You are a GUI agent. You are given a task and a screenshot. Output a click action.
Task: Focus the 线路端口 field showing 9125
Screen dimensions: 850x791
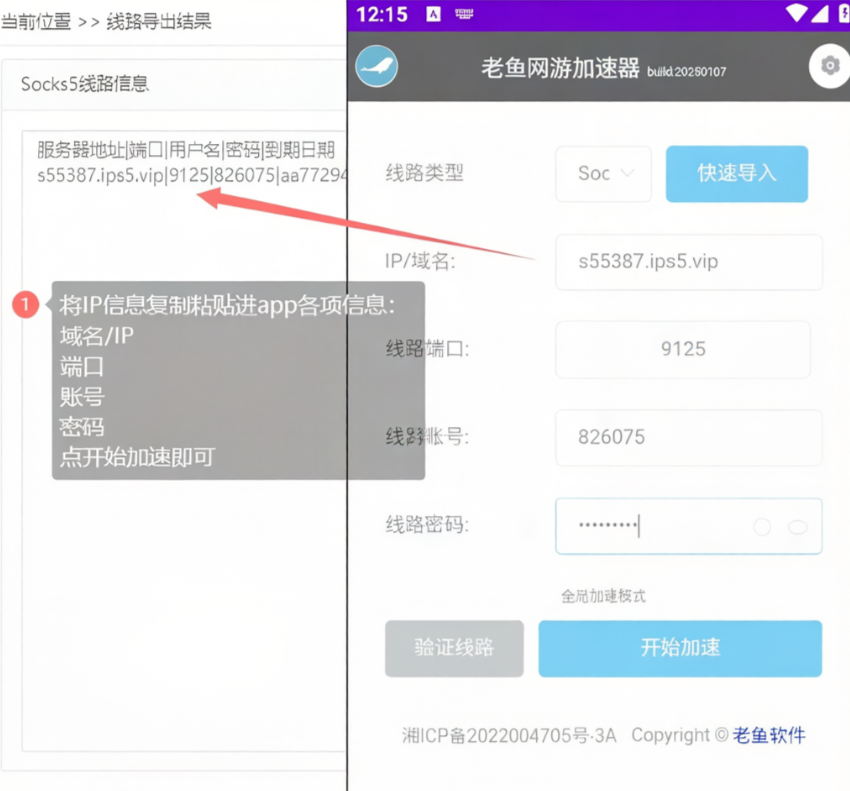[x=683, y=349]
